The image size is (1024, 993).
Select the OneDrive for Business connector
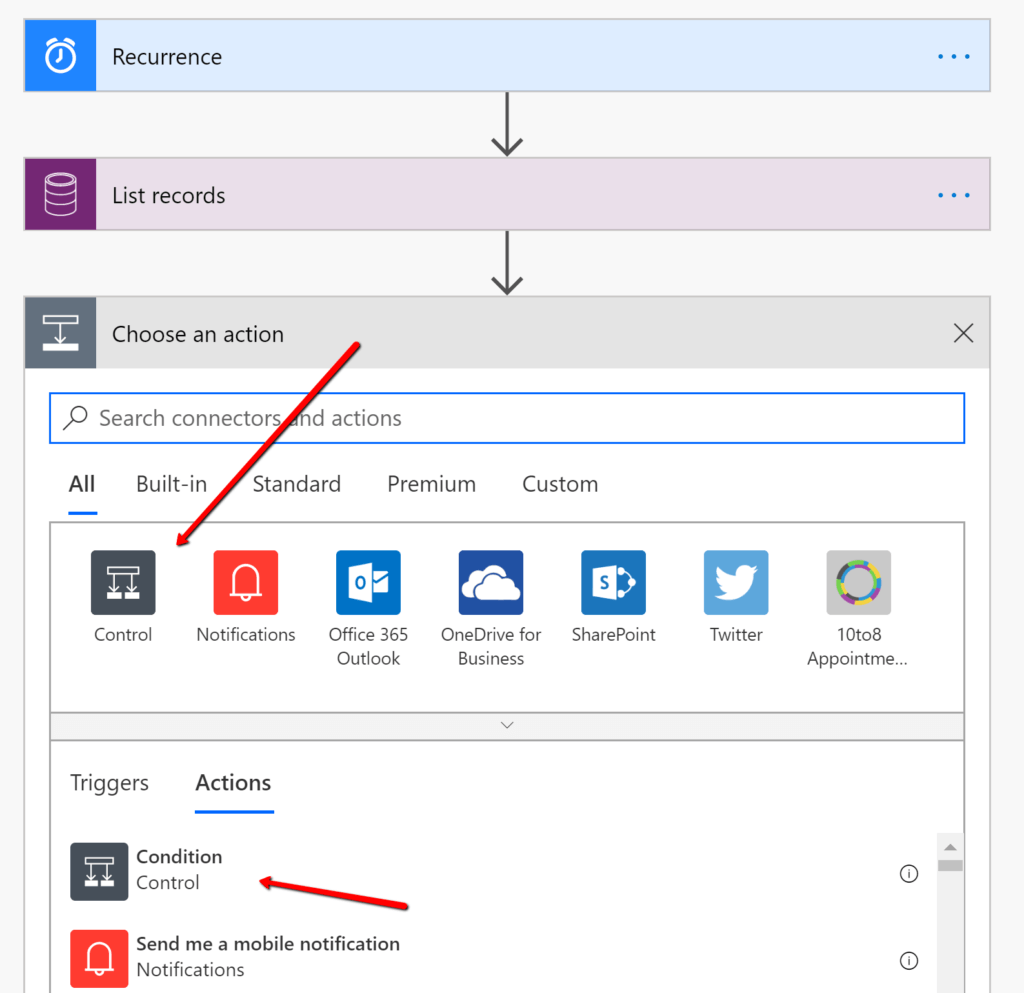[x=490, y=582]
